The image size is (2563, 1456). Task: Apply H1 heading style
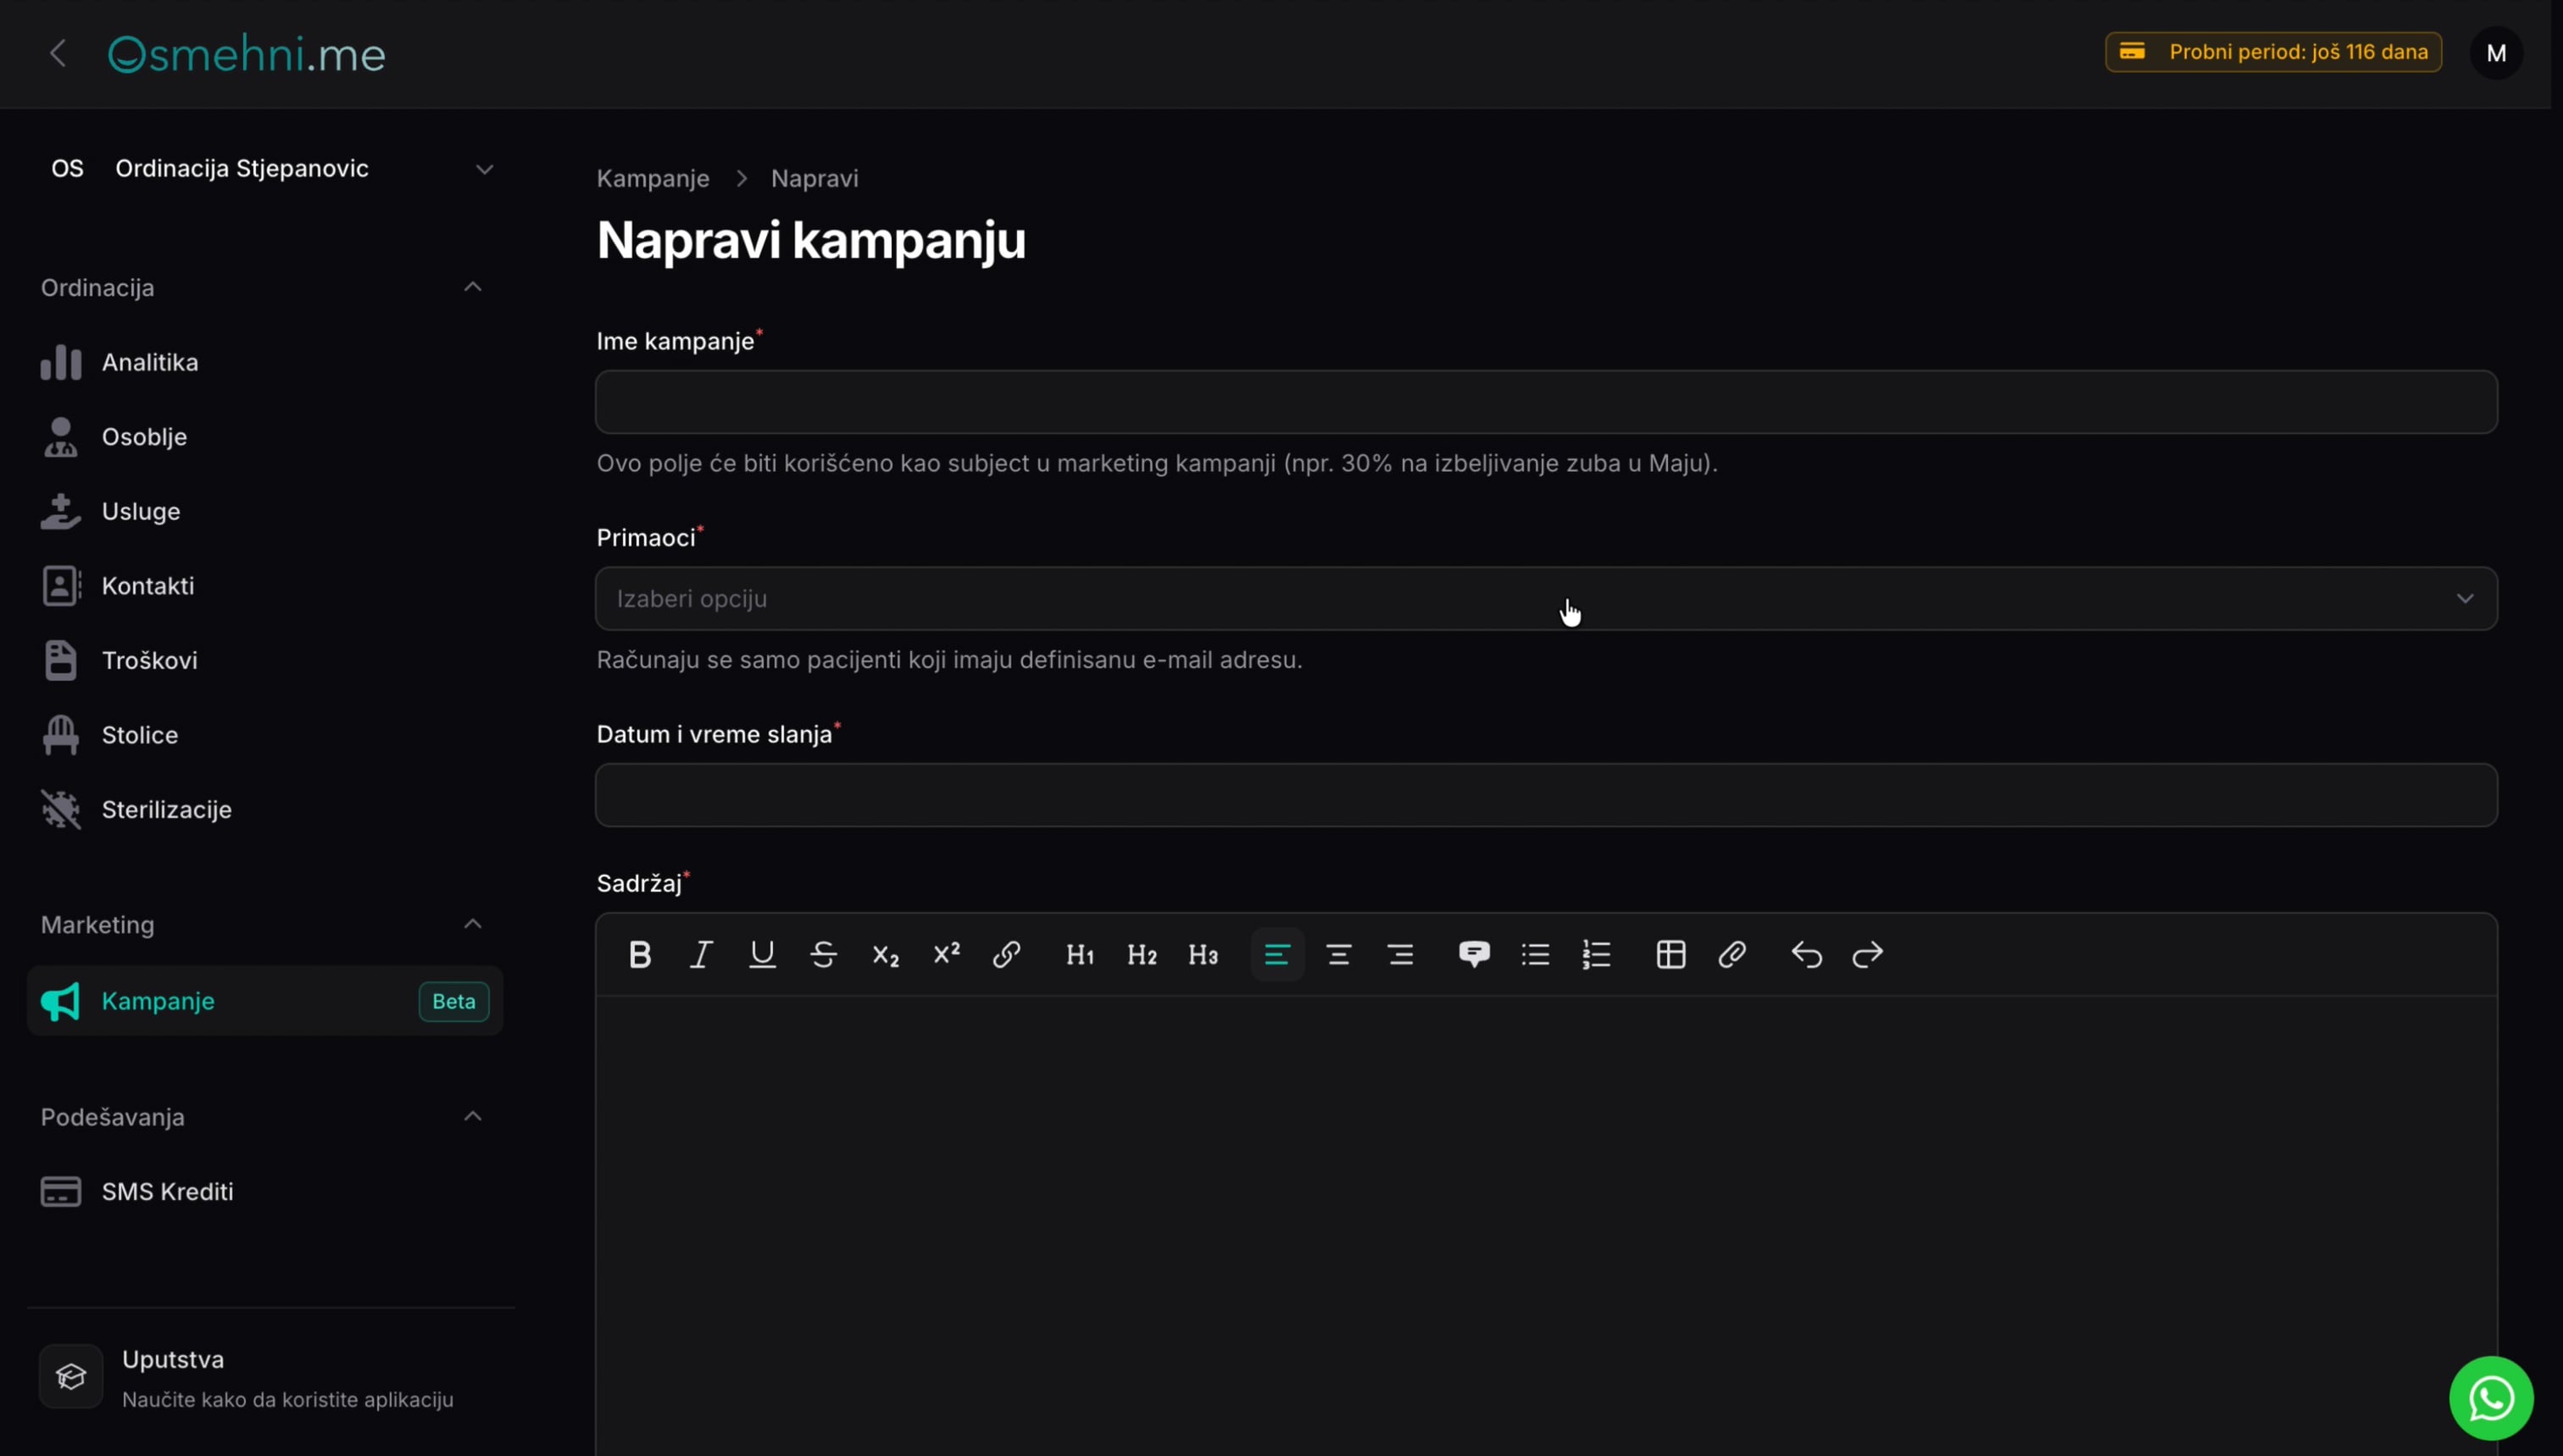1080,955
